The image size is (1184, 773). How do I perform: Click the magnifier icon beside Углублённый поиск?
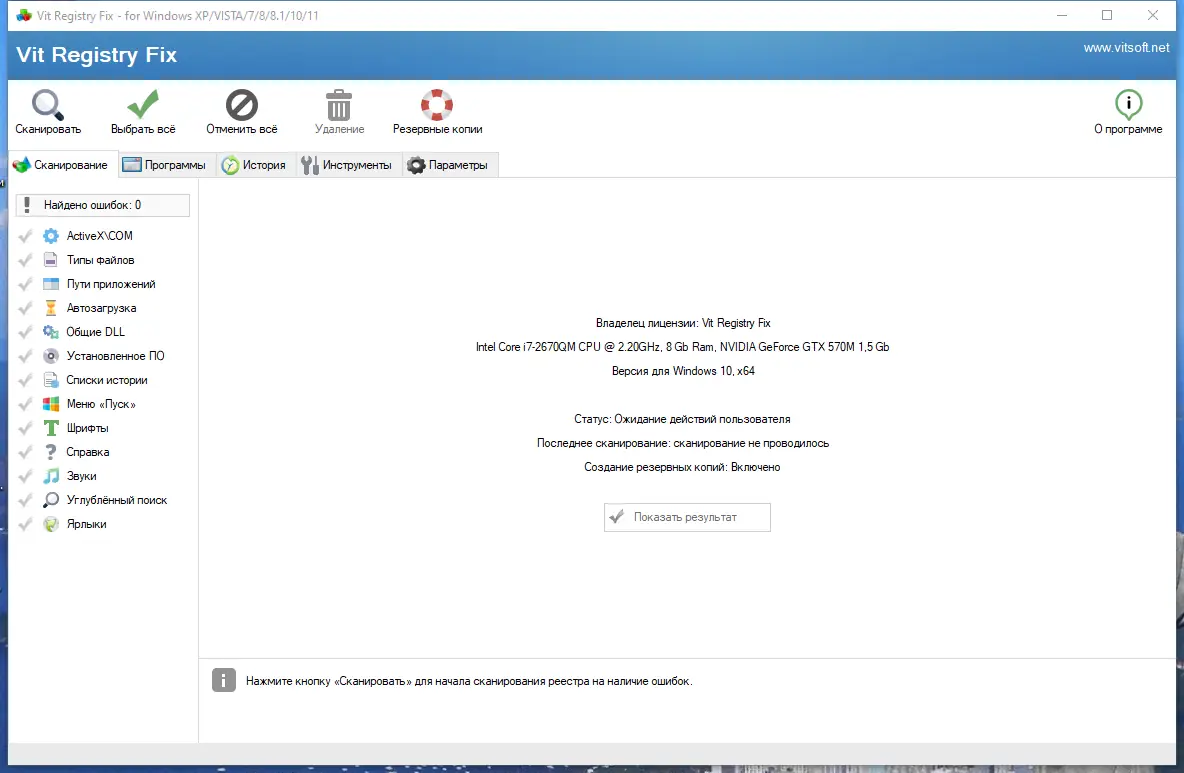50,499
